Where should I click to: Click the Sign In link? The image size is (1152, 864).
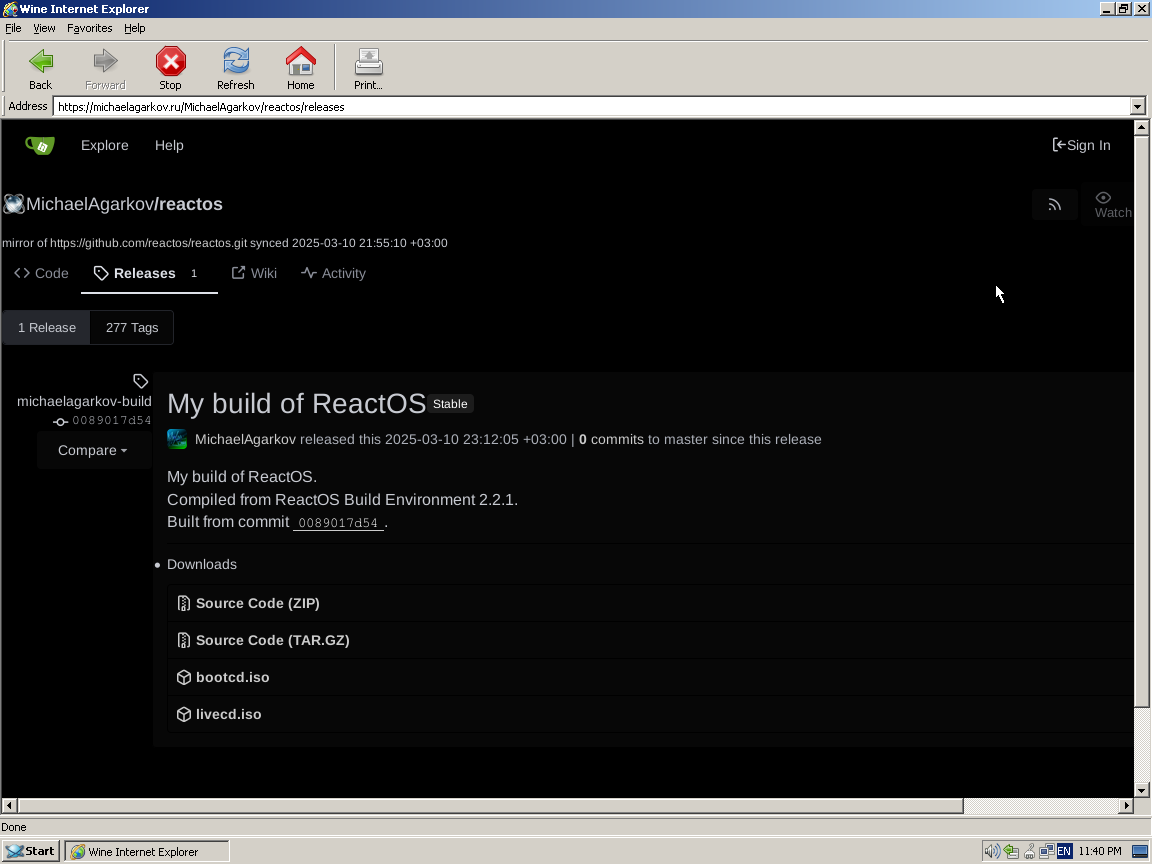(x=1081, y=145)
